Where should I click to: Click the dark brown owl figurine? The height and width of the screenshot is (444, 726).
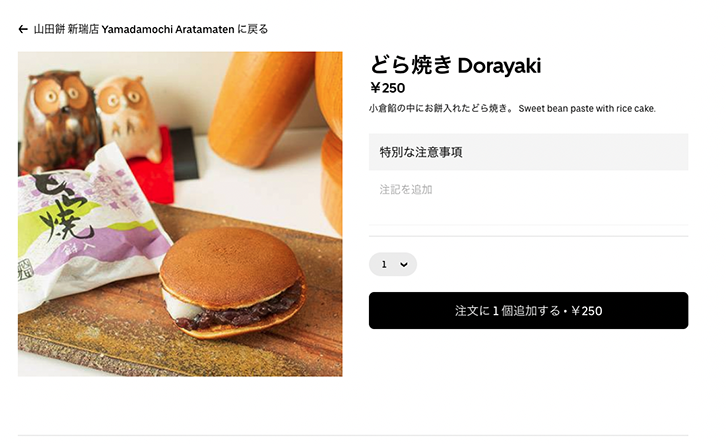[59, 120]
